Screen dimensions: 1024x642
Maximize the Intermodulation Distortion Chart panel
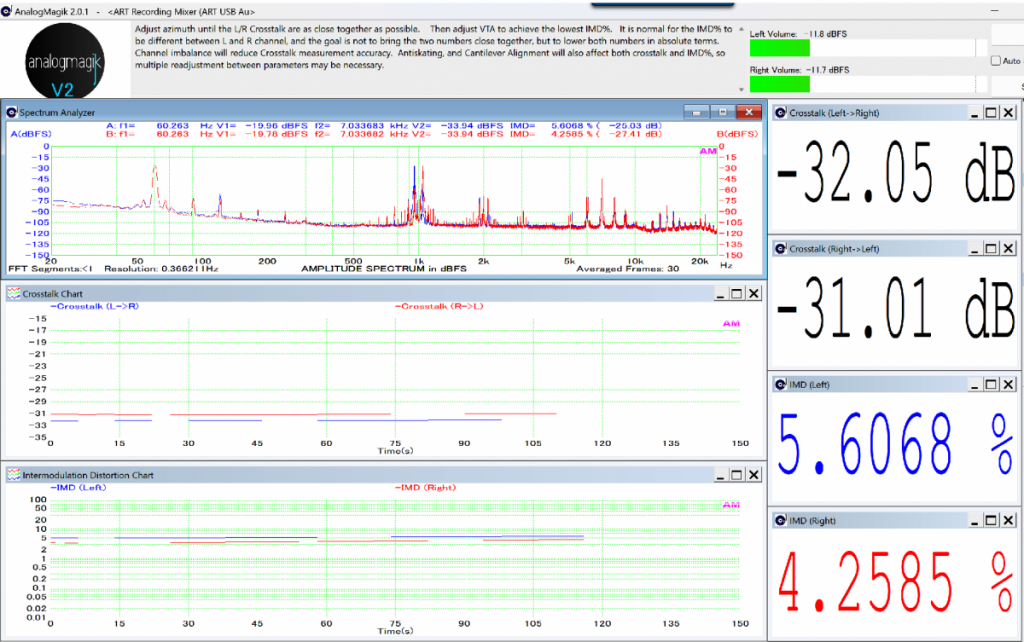(x=737, y=475)
